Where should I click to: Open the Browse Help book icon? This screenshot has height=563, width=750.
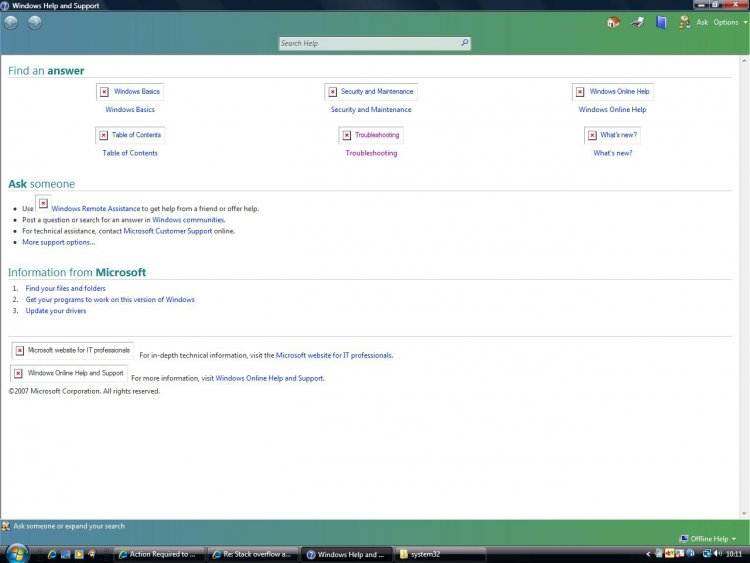(661, 22)
